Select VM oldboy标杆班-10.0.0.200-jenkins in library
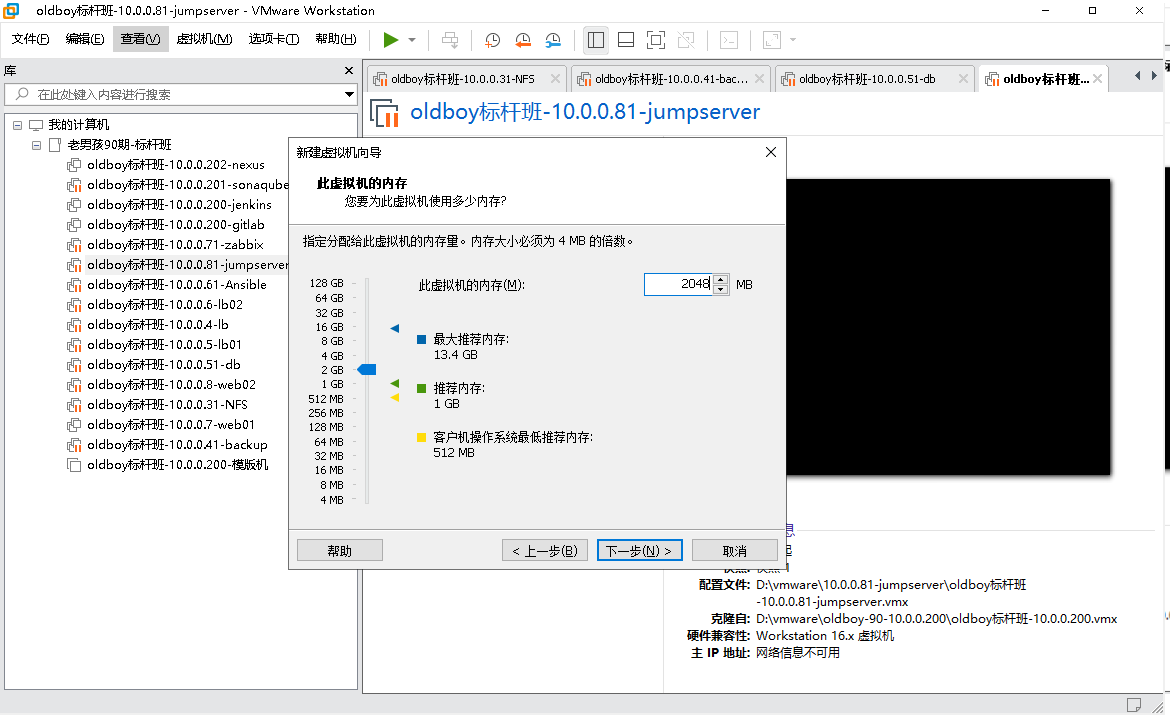Viewport: 1170px width, 717px height. click(x=179, y=204)
